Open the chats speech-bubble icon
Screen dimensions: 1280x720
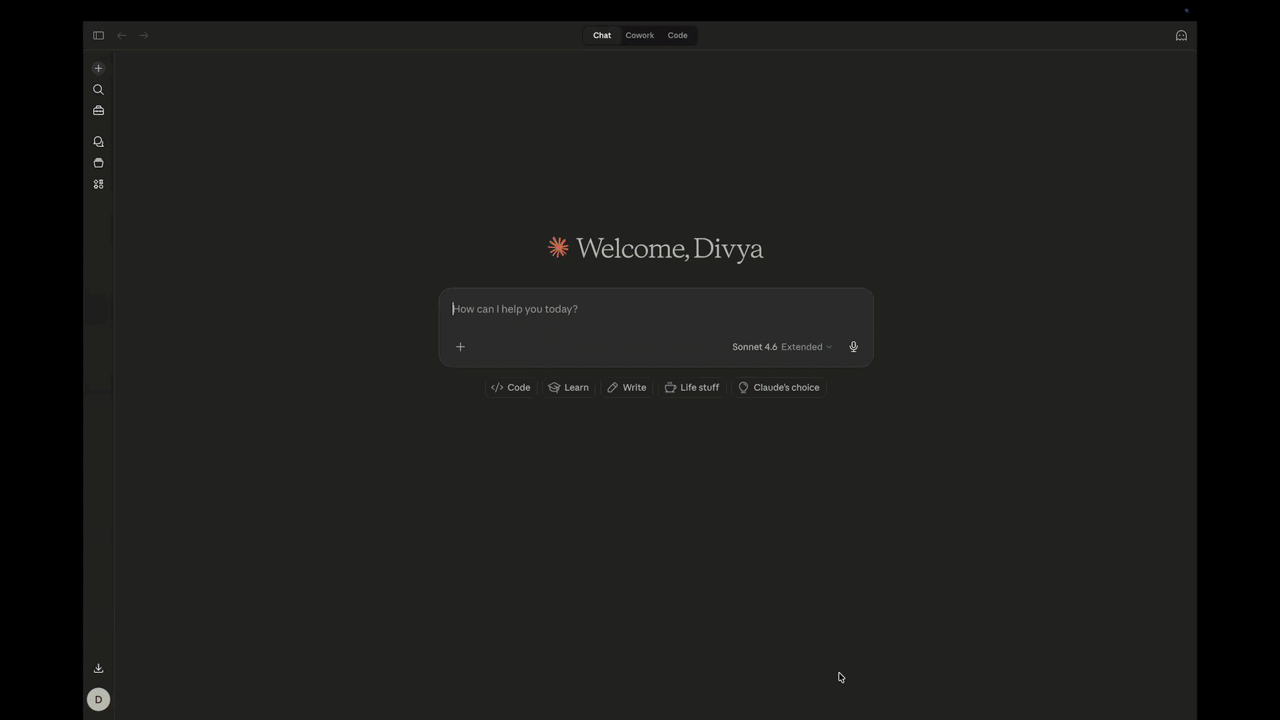tap(98, 142)
